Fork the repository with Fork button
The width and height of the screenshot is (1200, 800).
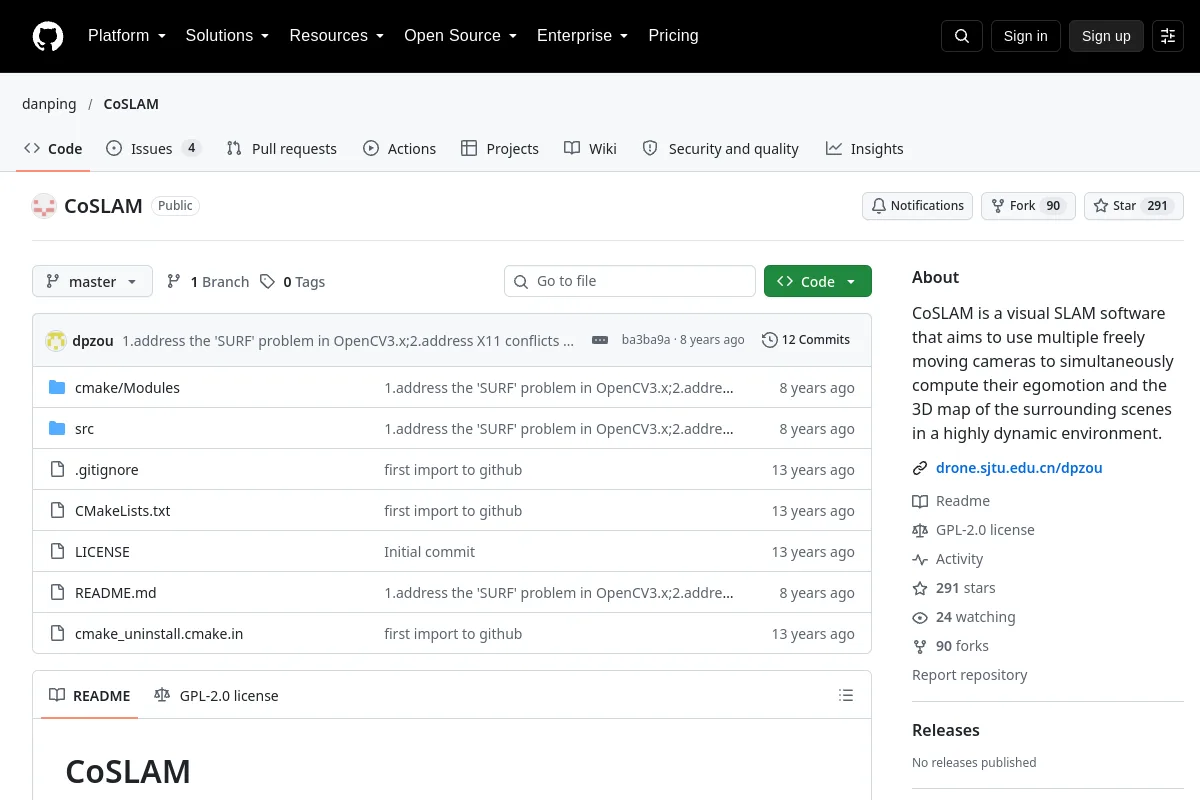pyautogui.click(x=1028, y=206)
